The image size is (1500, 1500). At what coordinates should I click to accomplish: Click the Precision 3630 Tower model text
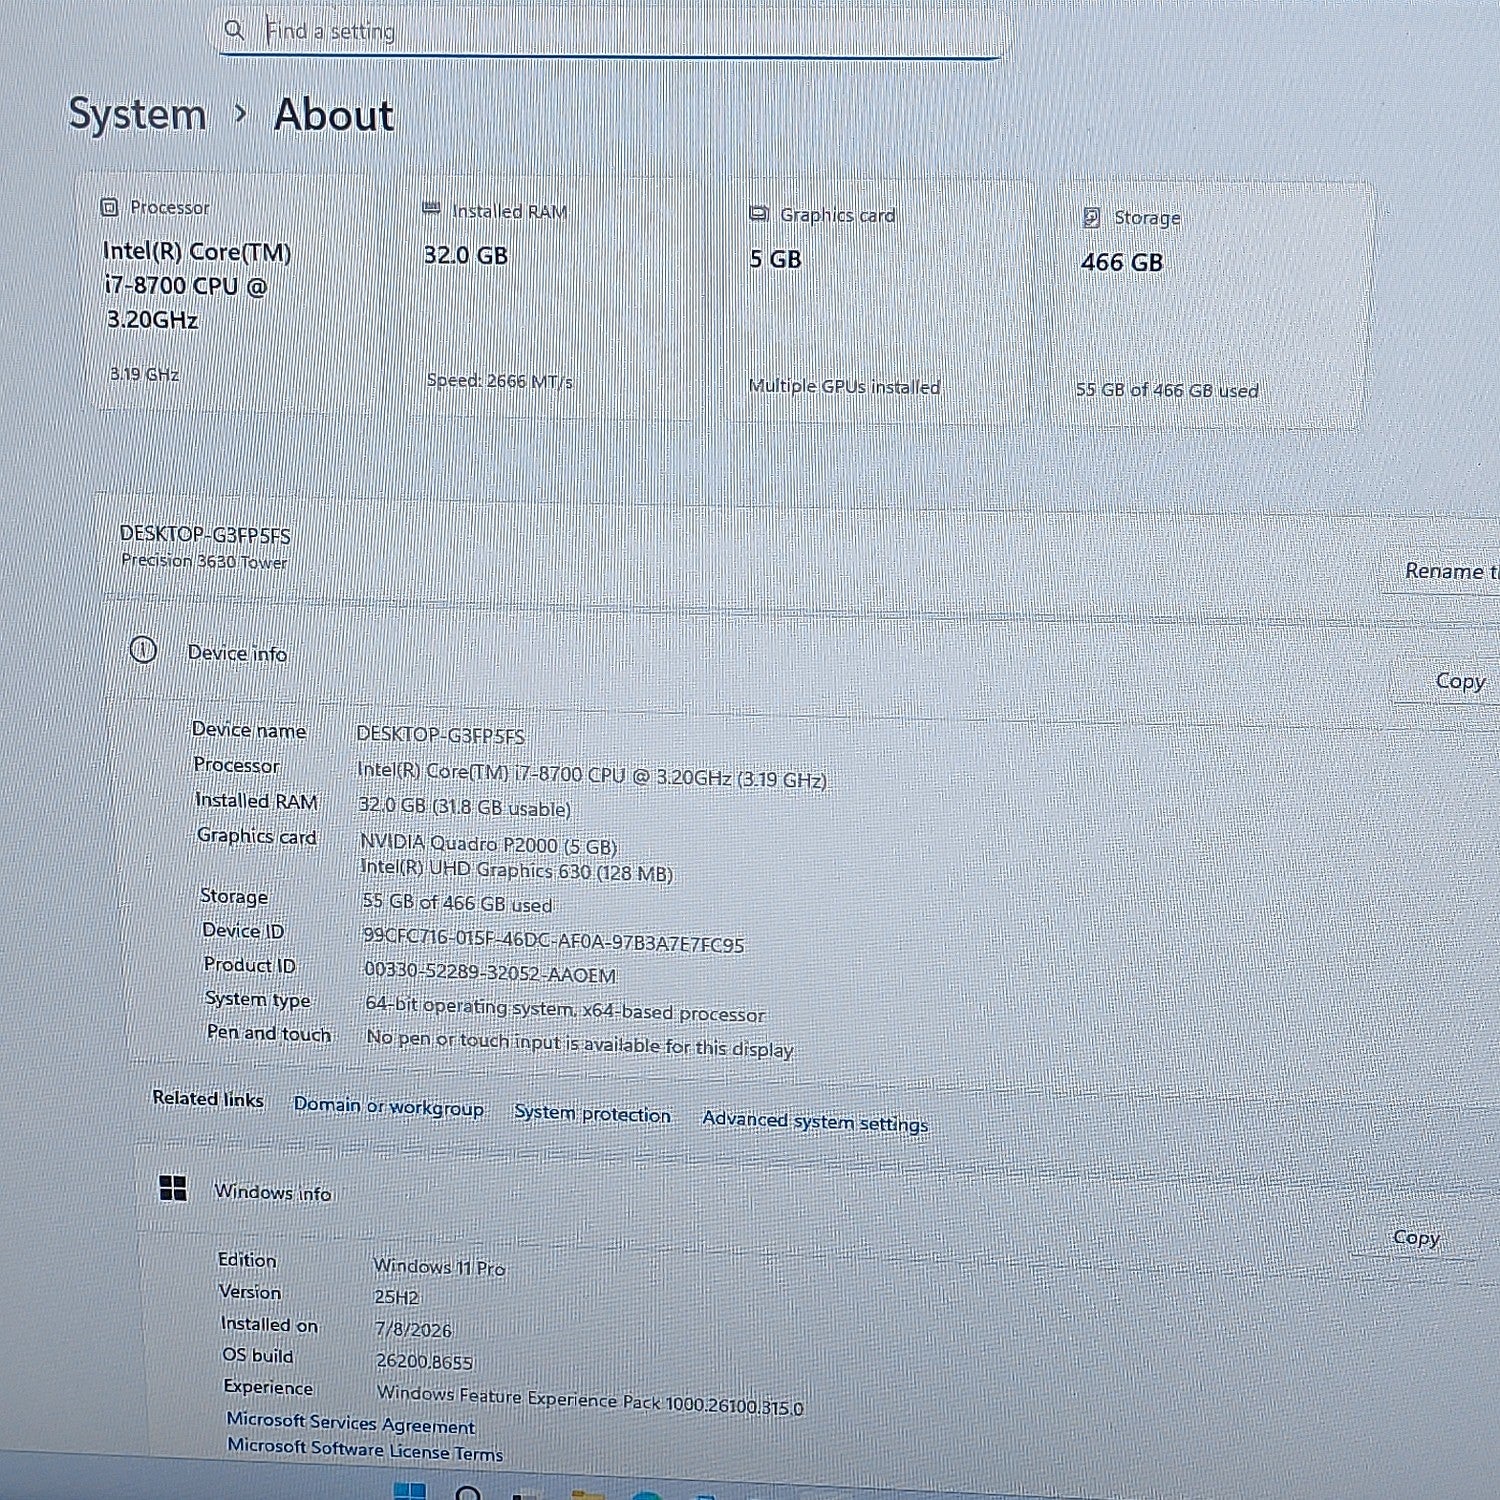[x=204, y=561]
